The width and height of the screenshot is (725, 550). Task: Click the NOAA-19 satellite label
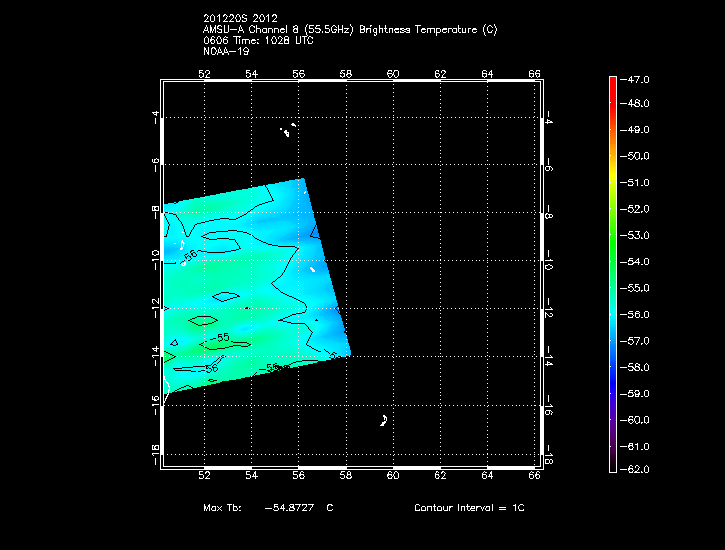[224, 50]
